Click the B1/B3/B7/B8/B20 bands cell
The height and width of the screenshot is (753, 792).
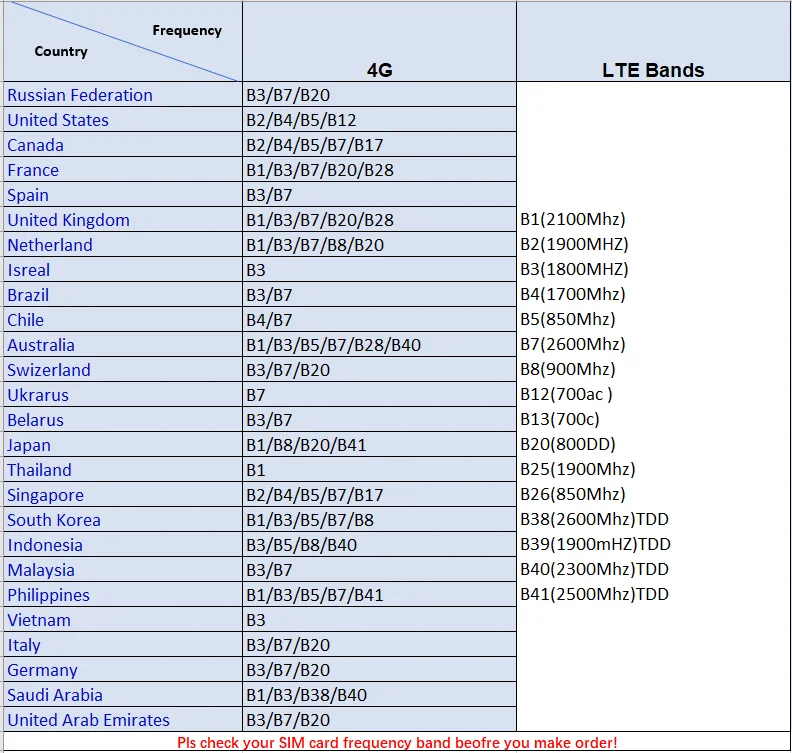point(379,244)
